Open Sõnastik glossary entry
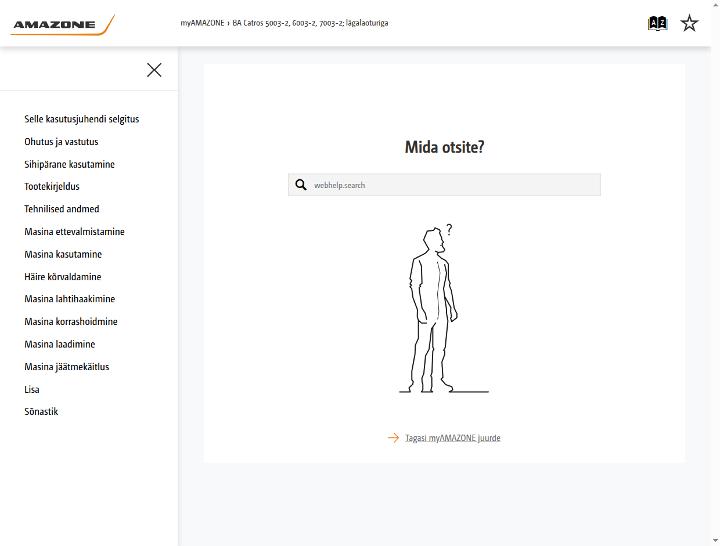Image resolution: width=720 pixels, height=546 pixels. pyautogui.click(x=41, y=411)
